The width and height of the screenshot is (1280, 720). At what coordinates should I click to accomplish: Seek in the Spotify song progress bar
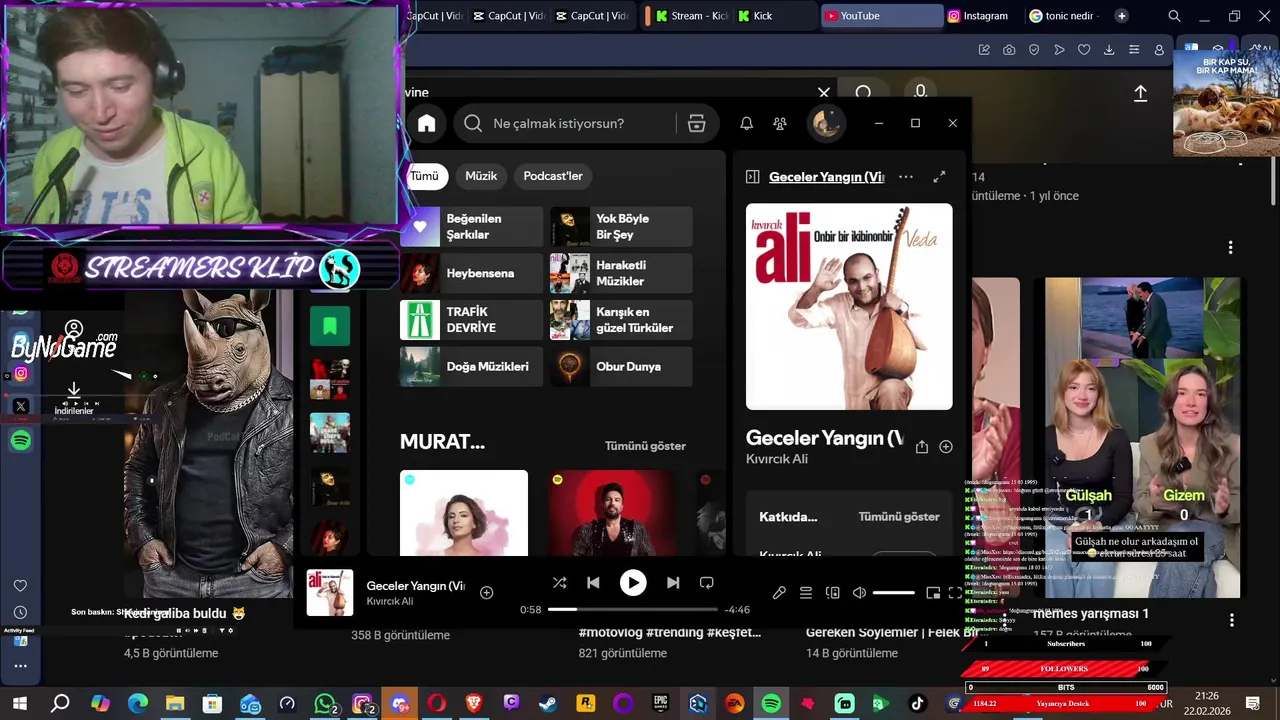point(633,609)
